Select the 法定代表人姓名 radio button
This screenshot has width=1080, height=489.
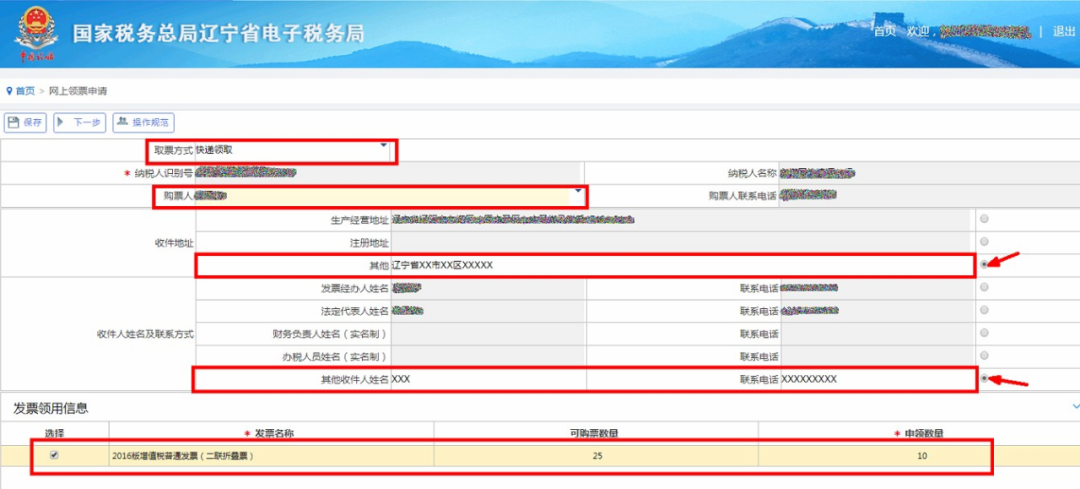[984, 310]
